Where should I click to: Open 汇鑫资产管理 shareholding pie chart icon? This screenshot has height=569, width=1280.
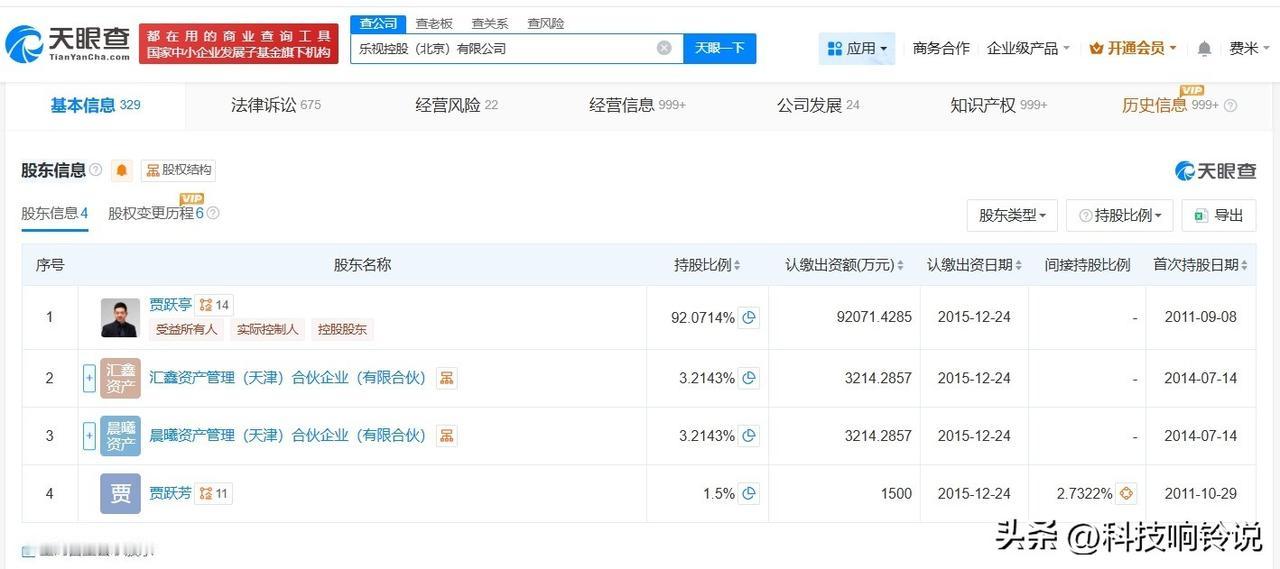click(x=749, y=378)
